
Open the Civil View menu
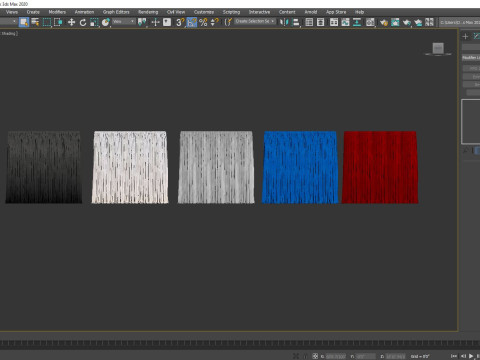pos(176,12)
